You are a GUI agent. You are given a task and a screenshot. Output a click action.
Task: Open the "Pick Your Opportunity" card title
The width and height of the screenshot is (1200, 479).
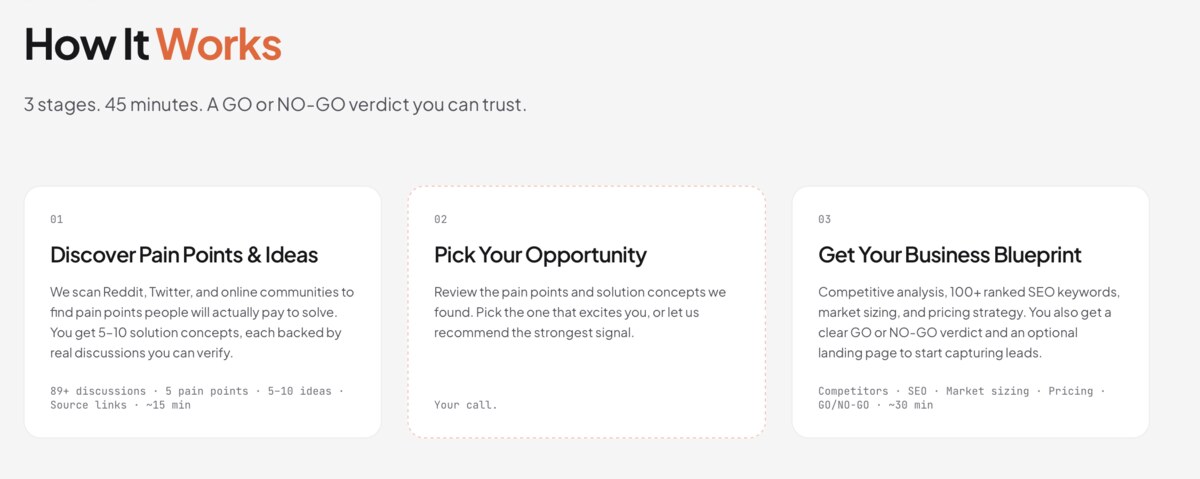tap(540, 255)
